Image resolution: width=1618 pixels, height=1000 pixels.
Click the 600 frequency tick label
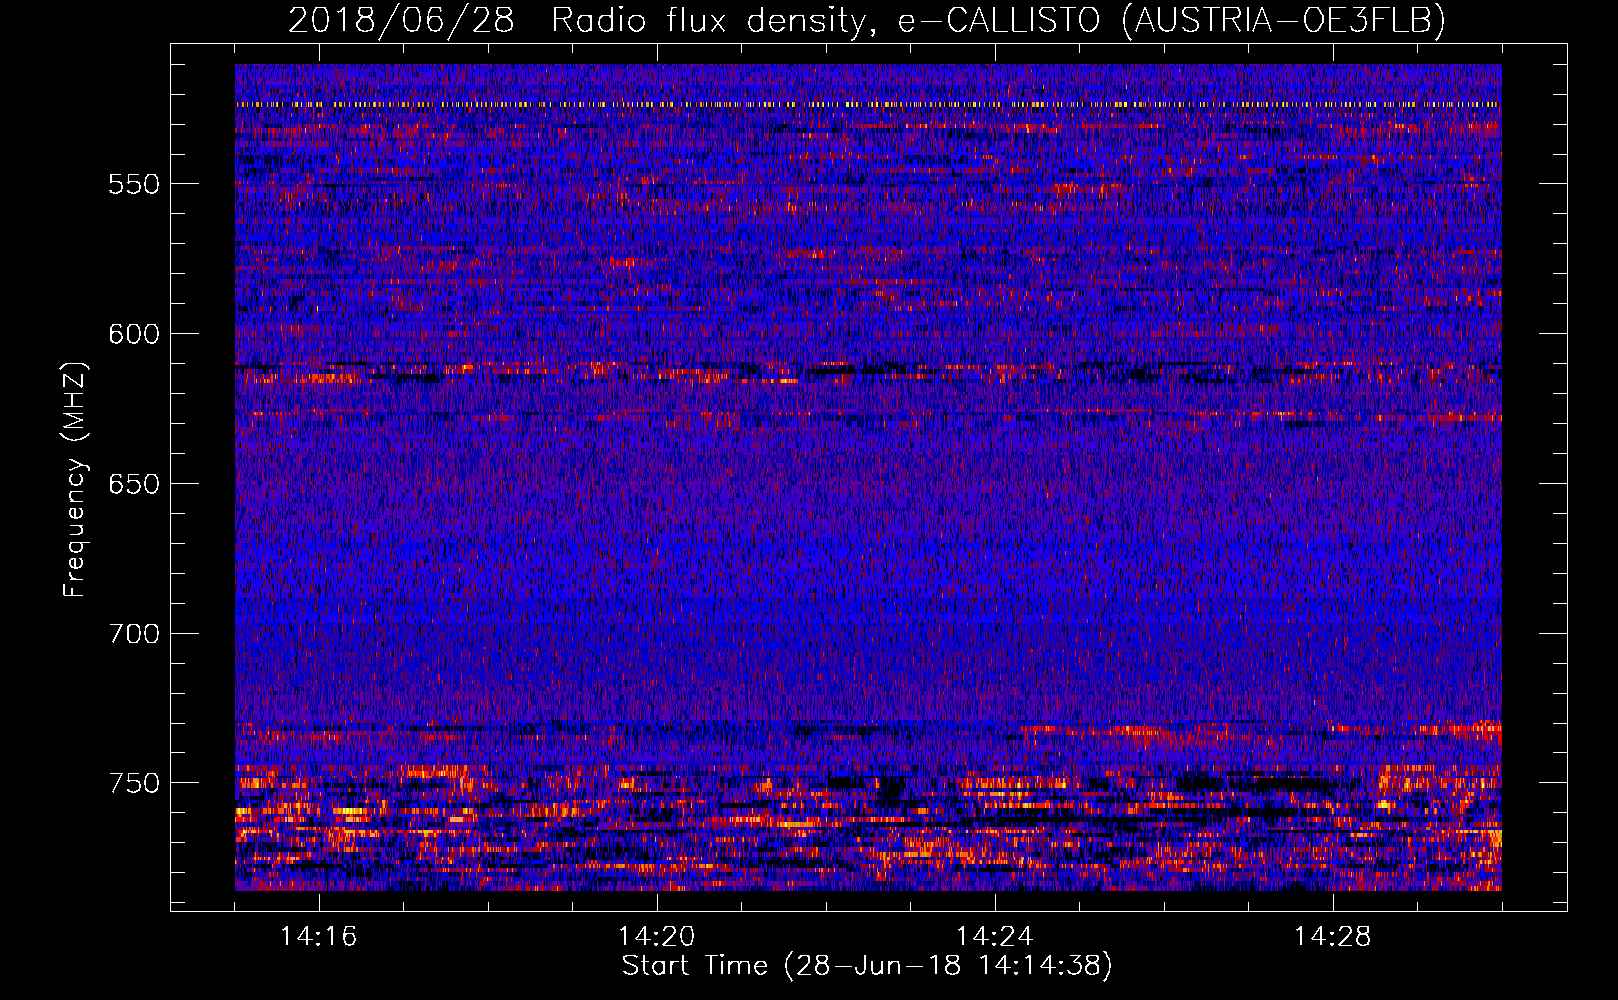pos(134,334)
